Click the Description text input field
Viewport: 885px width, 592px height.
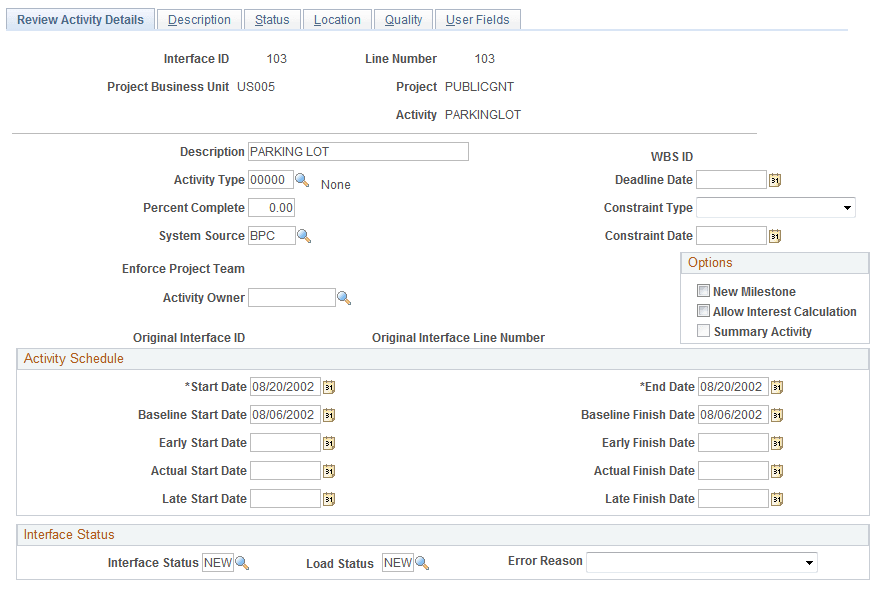tap(358, 151)
